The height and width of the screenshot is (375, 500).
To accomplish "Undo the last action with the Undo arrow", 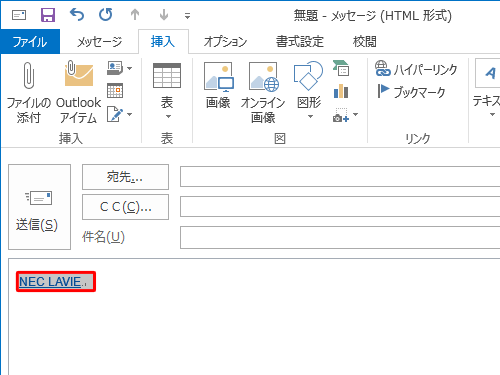I will (77, 15).
